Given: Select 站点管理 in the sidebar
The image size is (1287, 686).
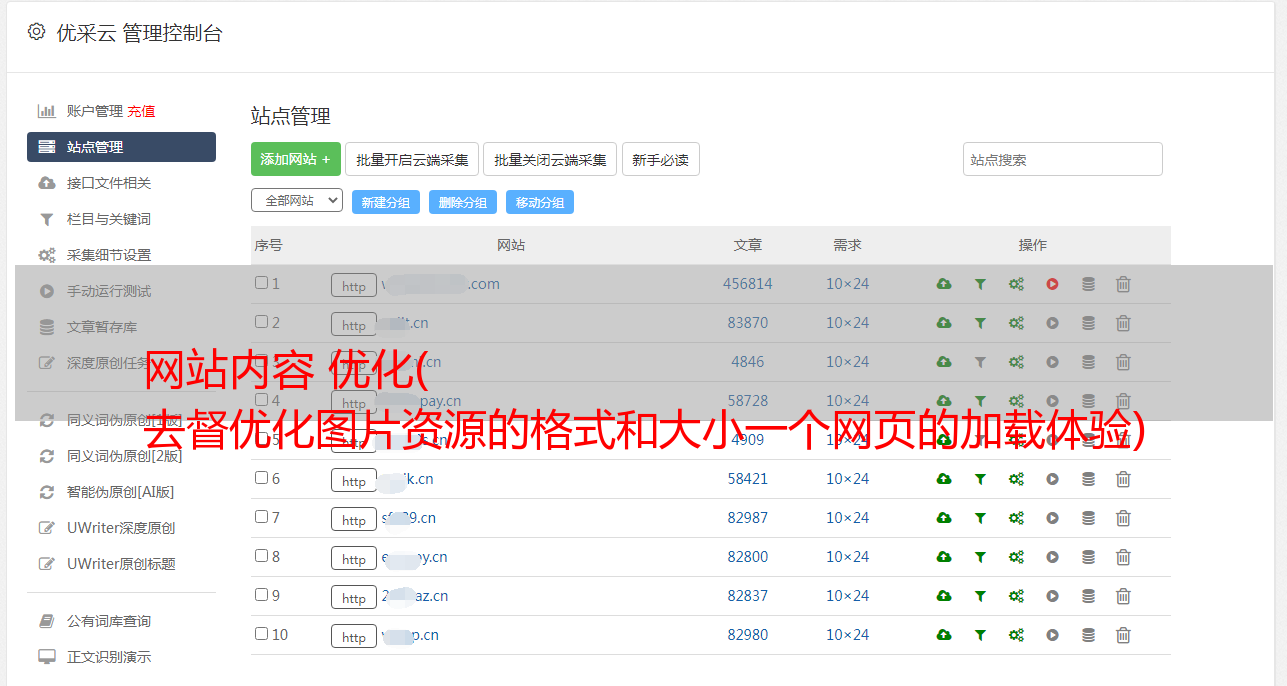Looking at the screenshot, I should click(x=121, y=147).
